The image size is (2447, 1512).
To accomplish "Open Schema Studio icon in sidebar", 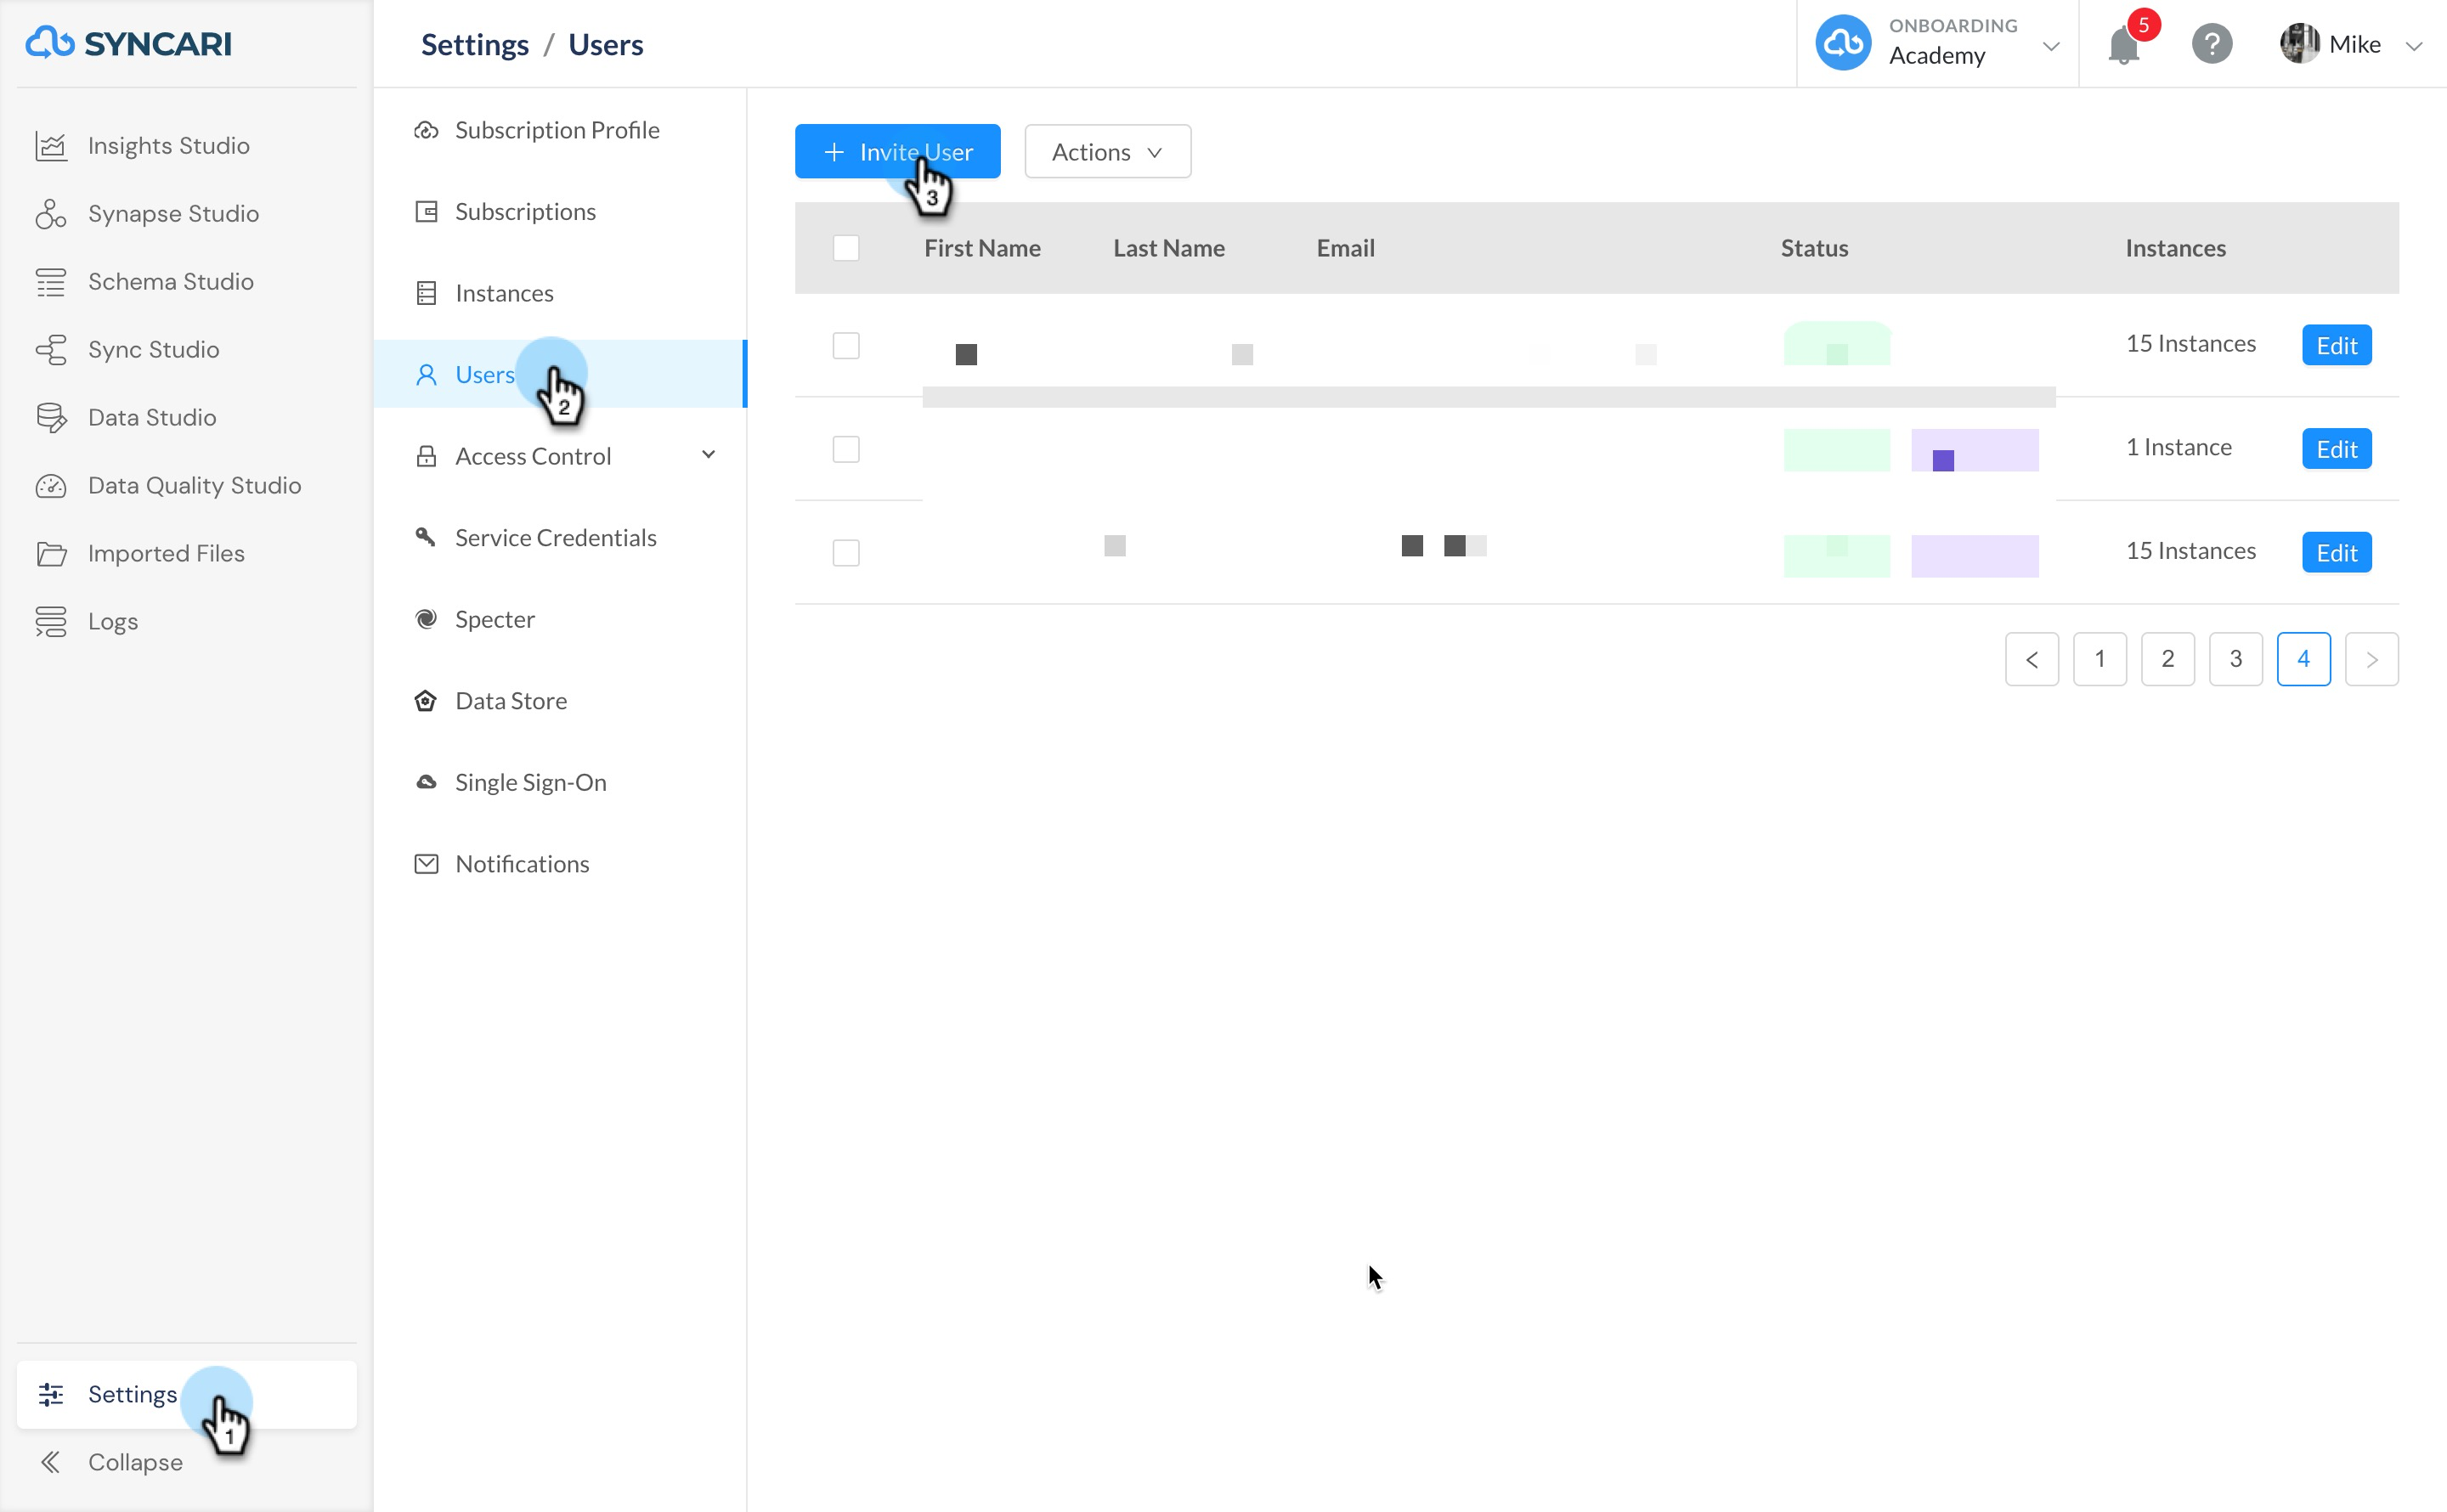I will click(51, 282).
